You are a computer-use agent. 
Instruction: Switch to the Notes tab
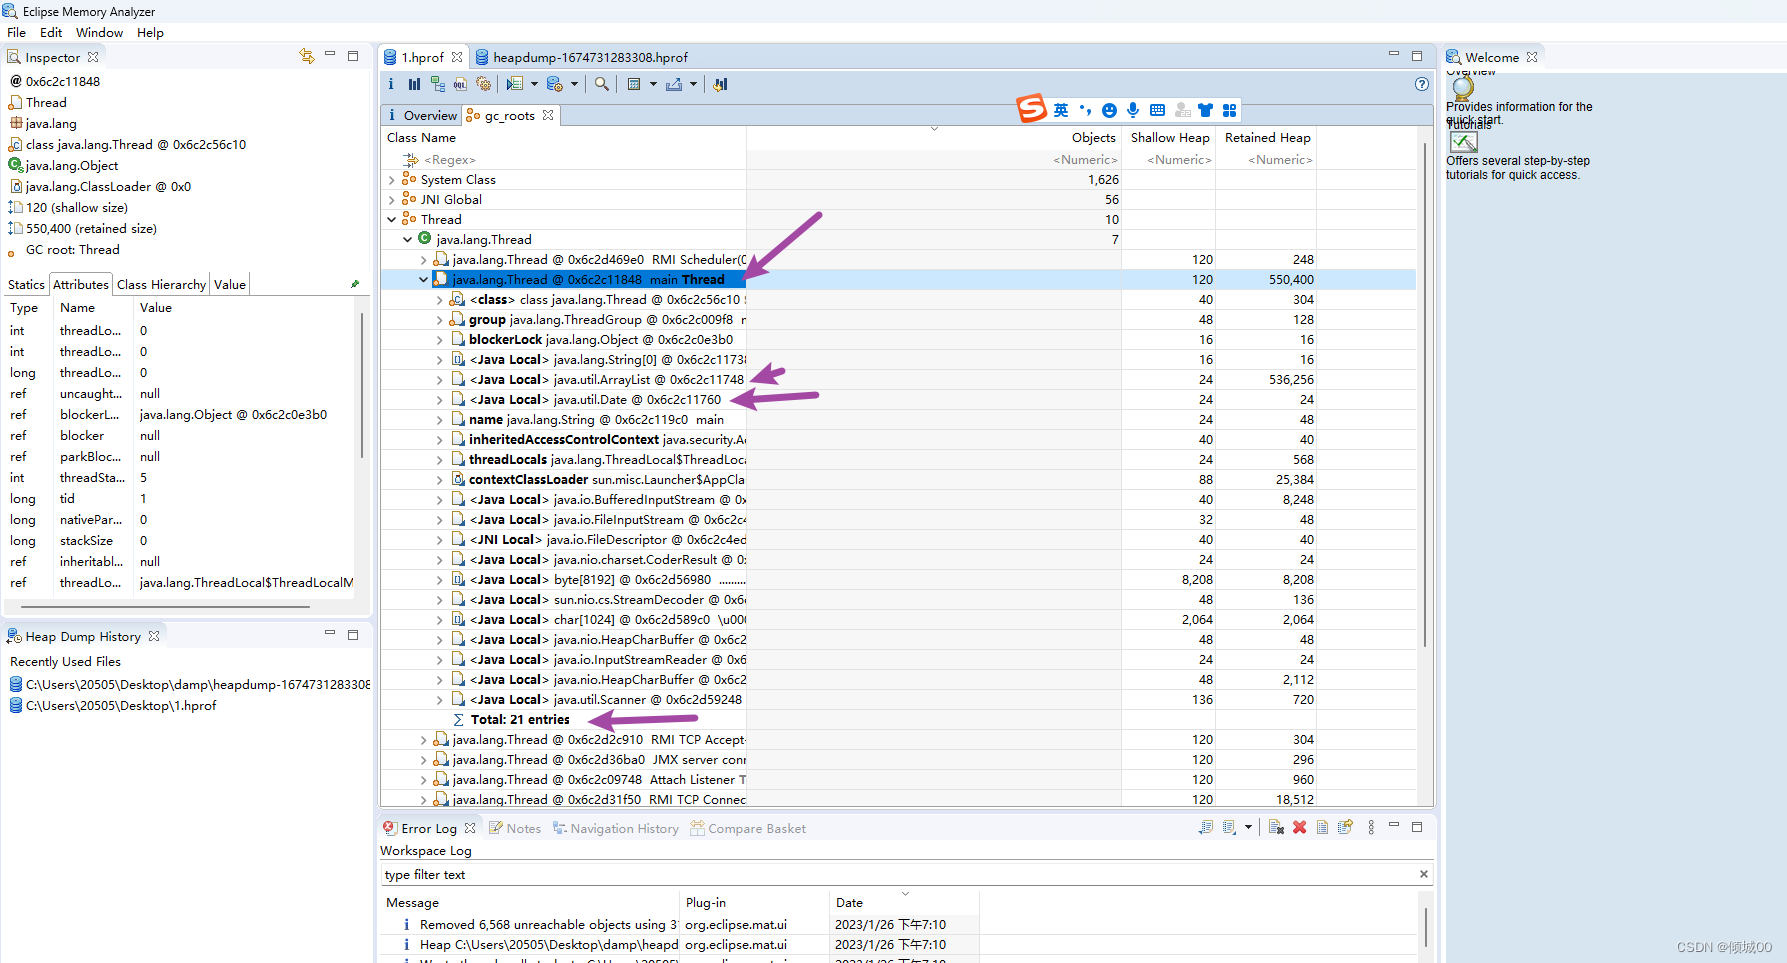point(515,828)
